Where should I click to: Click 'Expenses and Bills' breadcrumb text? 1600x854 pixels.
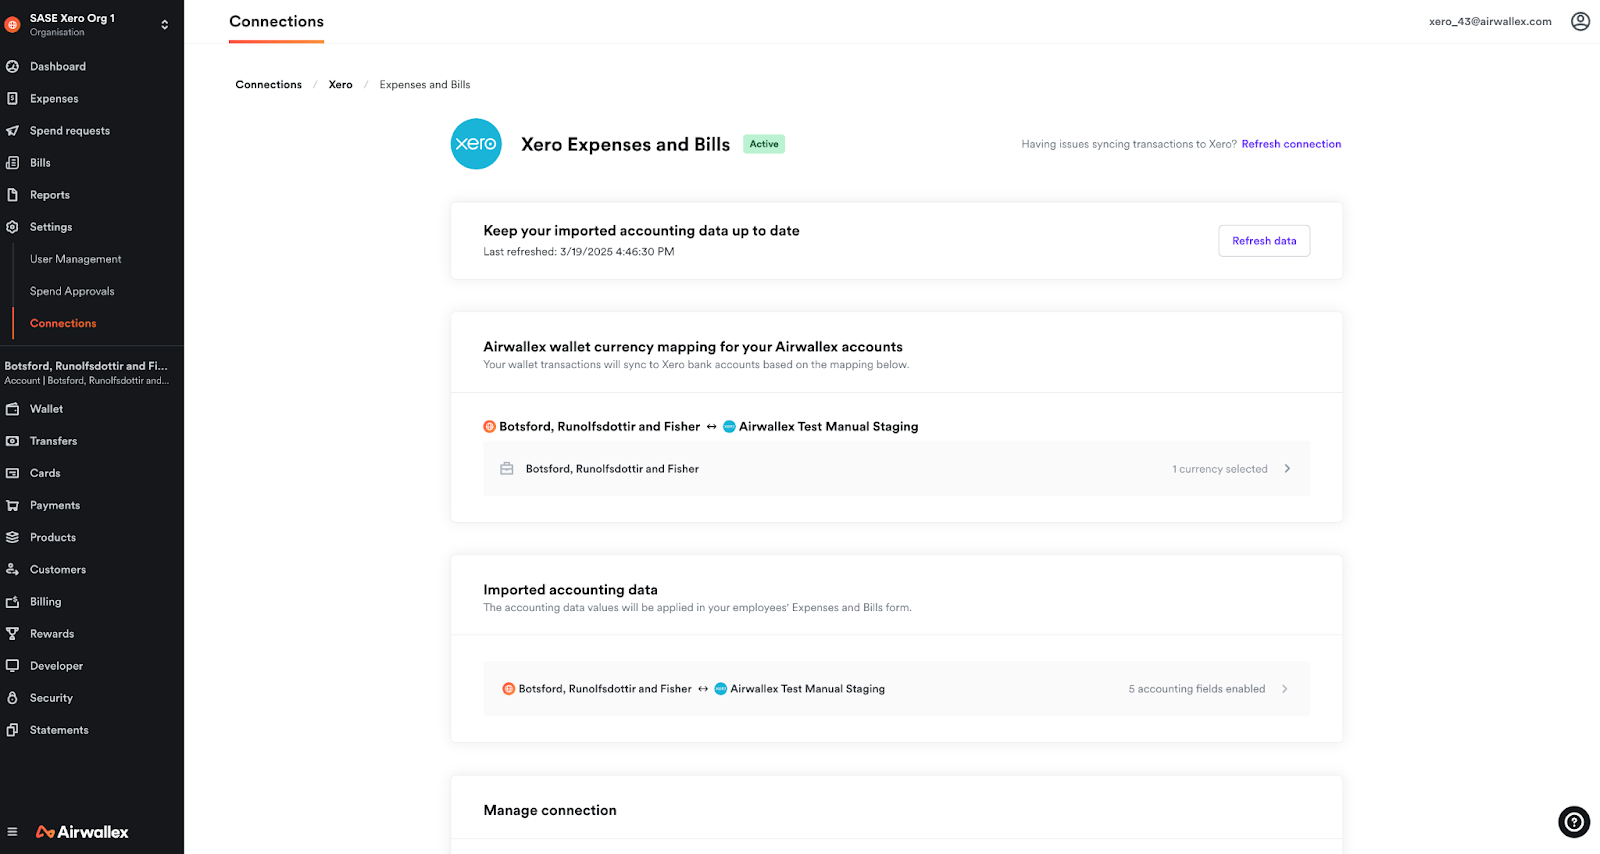click(x=425, y=85)
